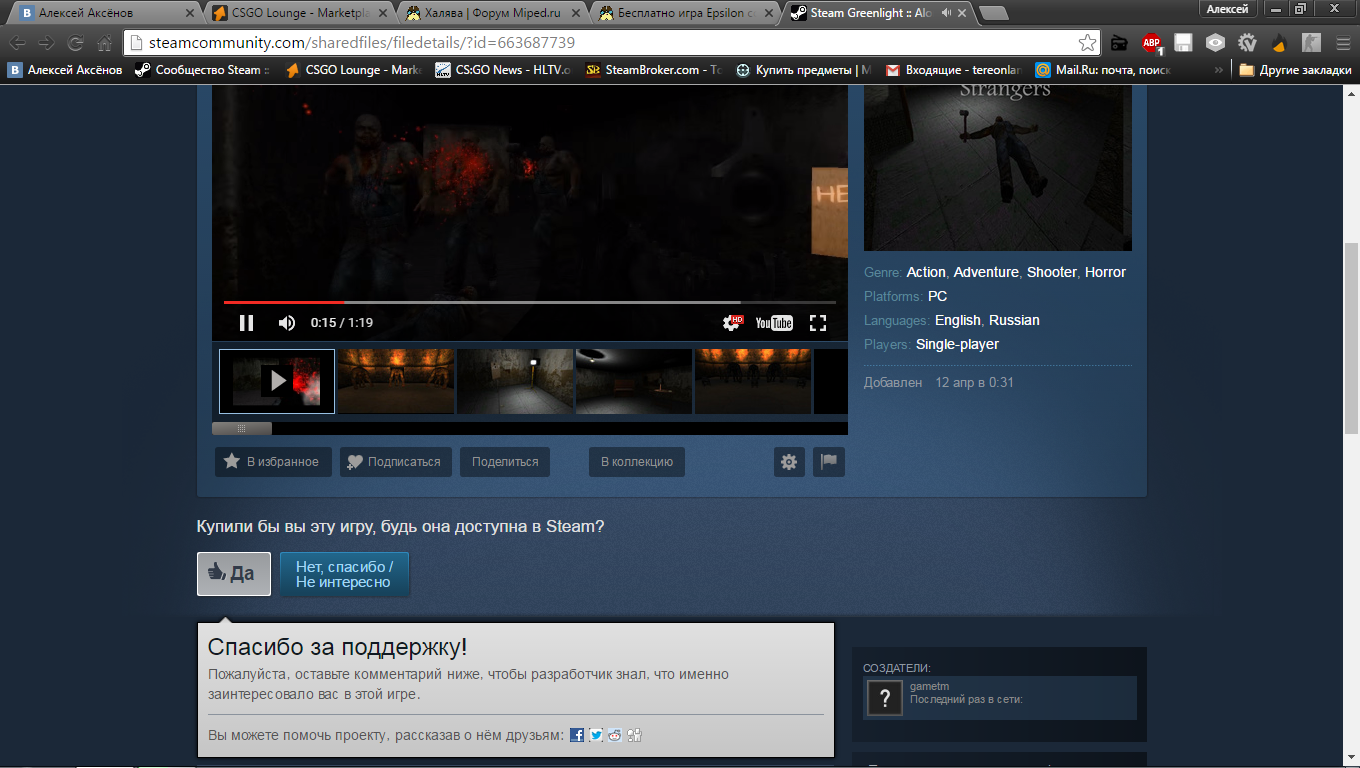This screenshot has width=1360, height=768.
Task: Click the thumbnail strip scrollbar handle
Action: [x=241, y=428]
